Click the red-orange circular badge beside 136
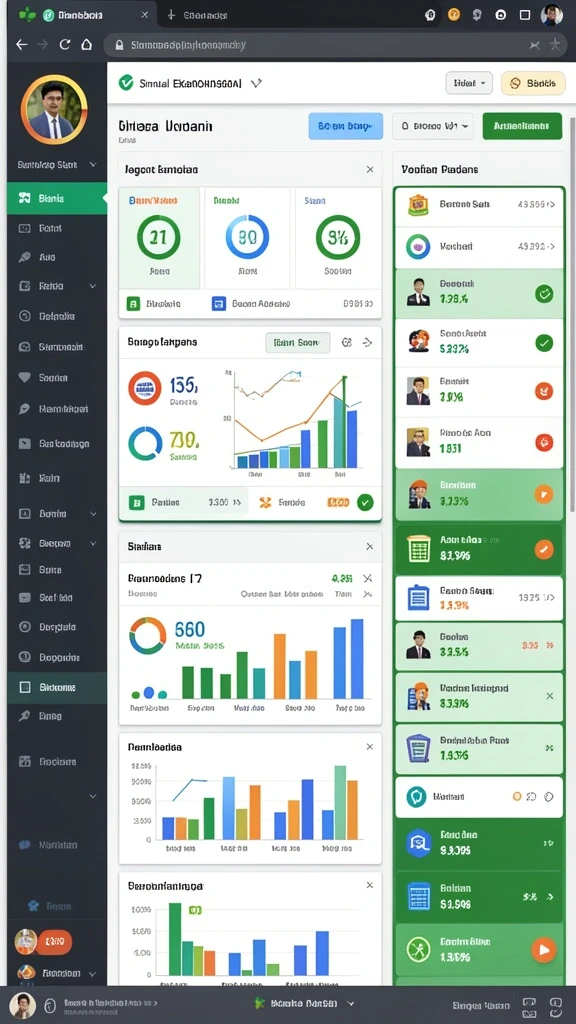Viewport: 576px width, 1024px height. click(145, 389)
